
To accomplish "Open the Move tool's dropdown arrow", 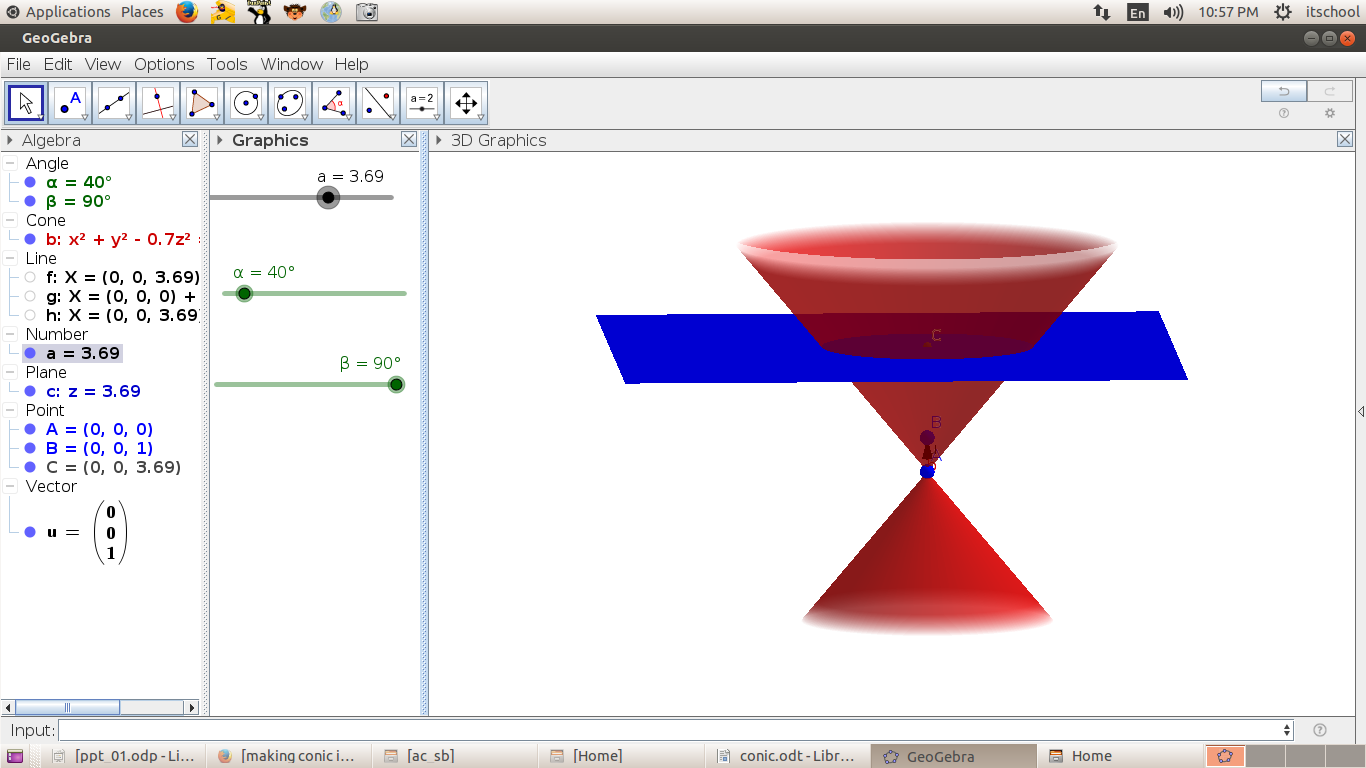I will coord(39,117).
